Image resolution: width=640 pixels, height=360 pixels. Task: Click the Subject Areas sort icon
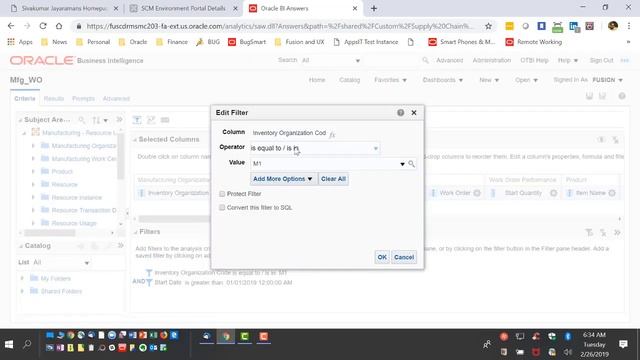[99, 120]
